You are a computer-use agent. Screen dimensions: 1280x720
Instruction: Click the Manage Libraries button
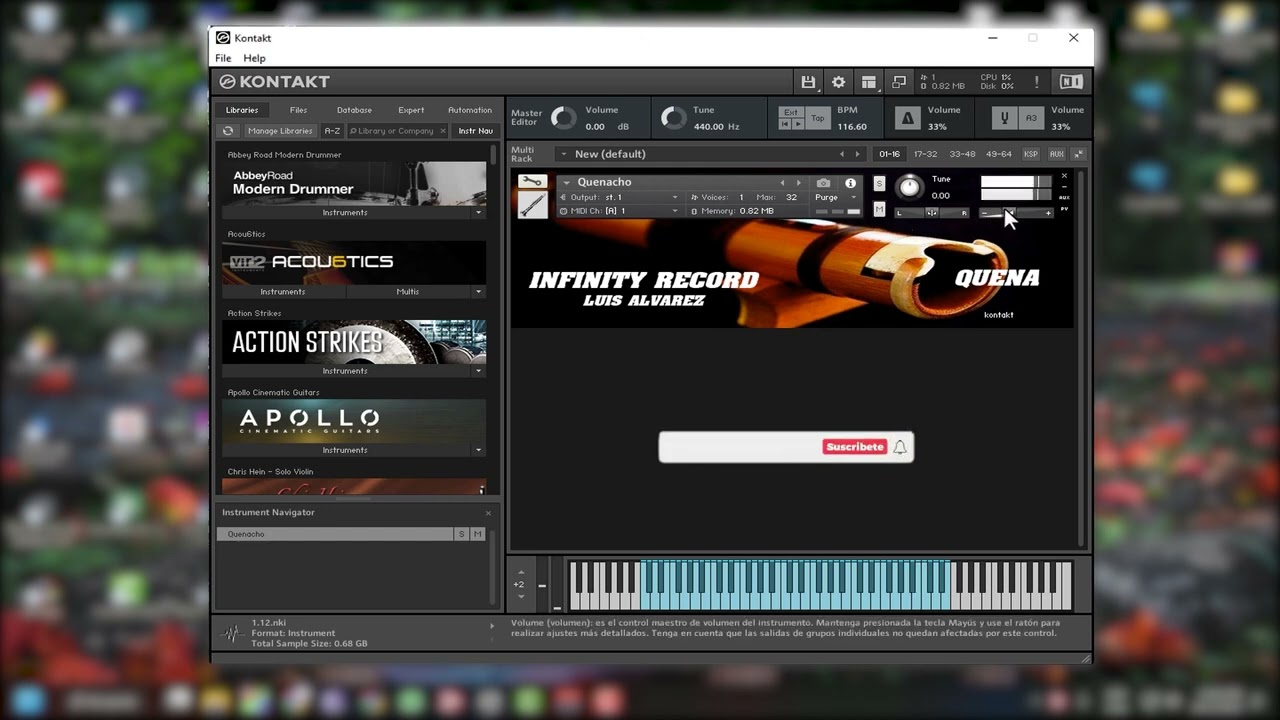coord(280,131)
